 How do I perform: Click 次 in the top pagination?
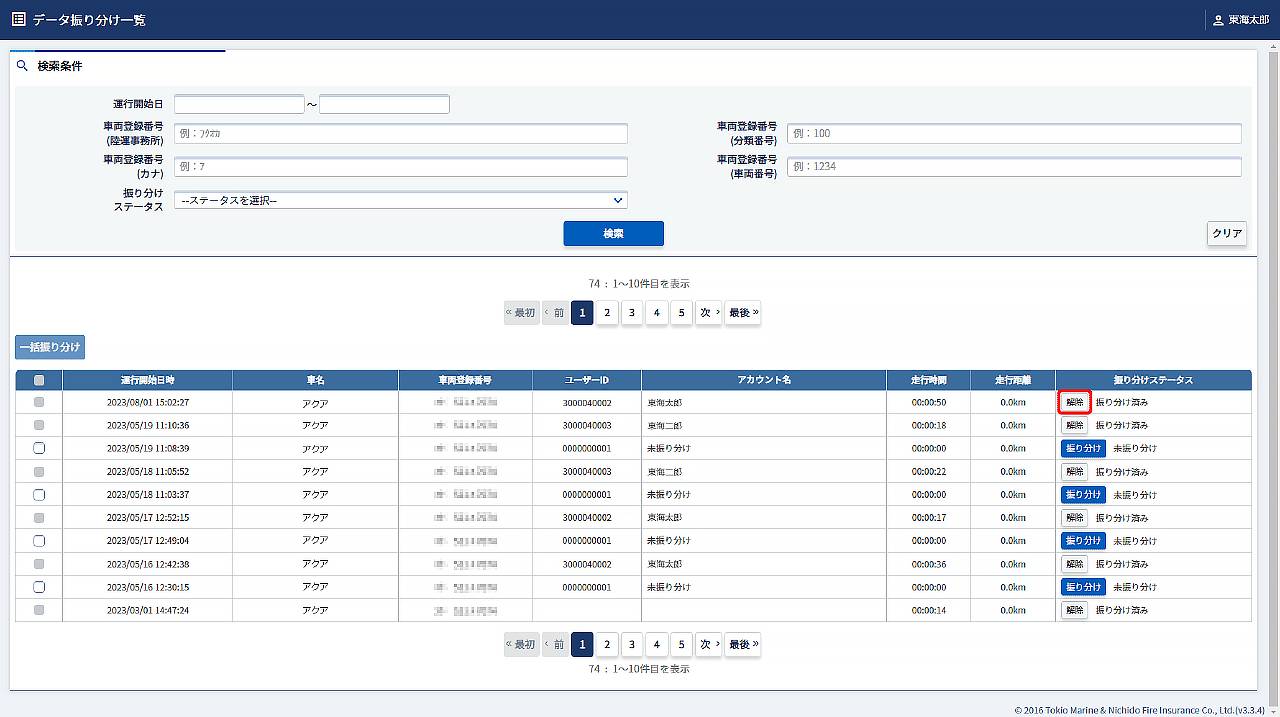point(709,312)
